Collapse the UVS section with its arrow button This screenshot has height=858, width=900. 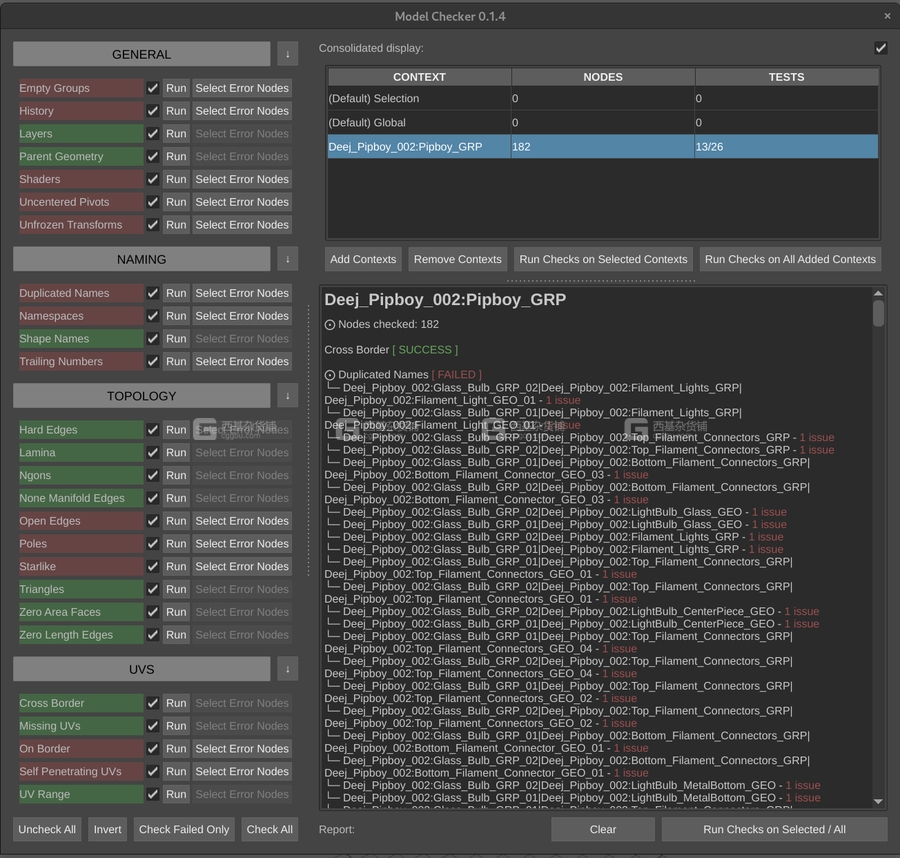point(288,669)
